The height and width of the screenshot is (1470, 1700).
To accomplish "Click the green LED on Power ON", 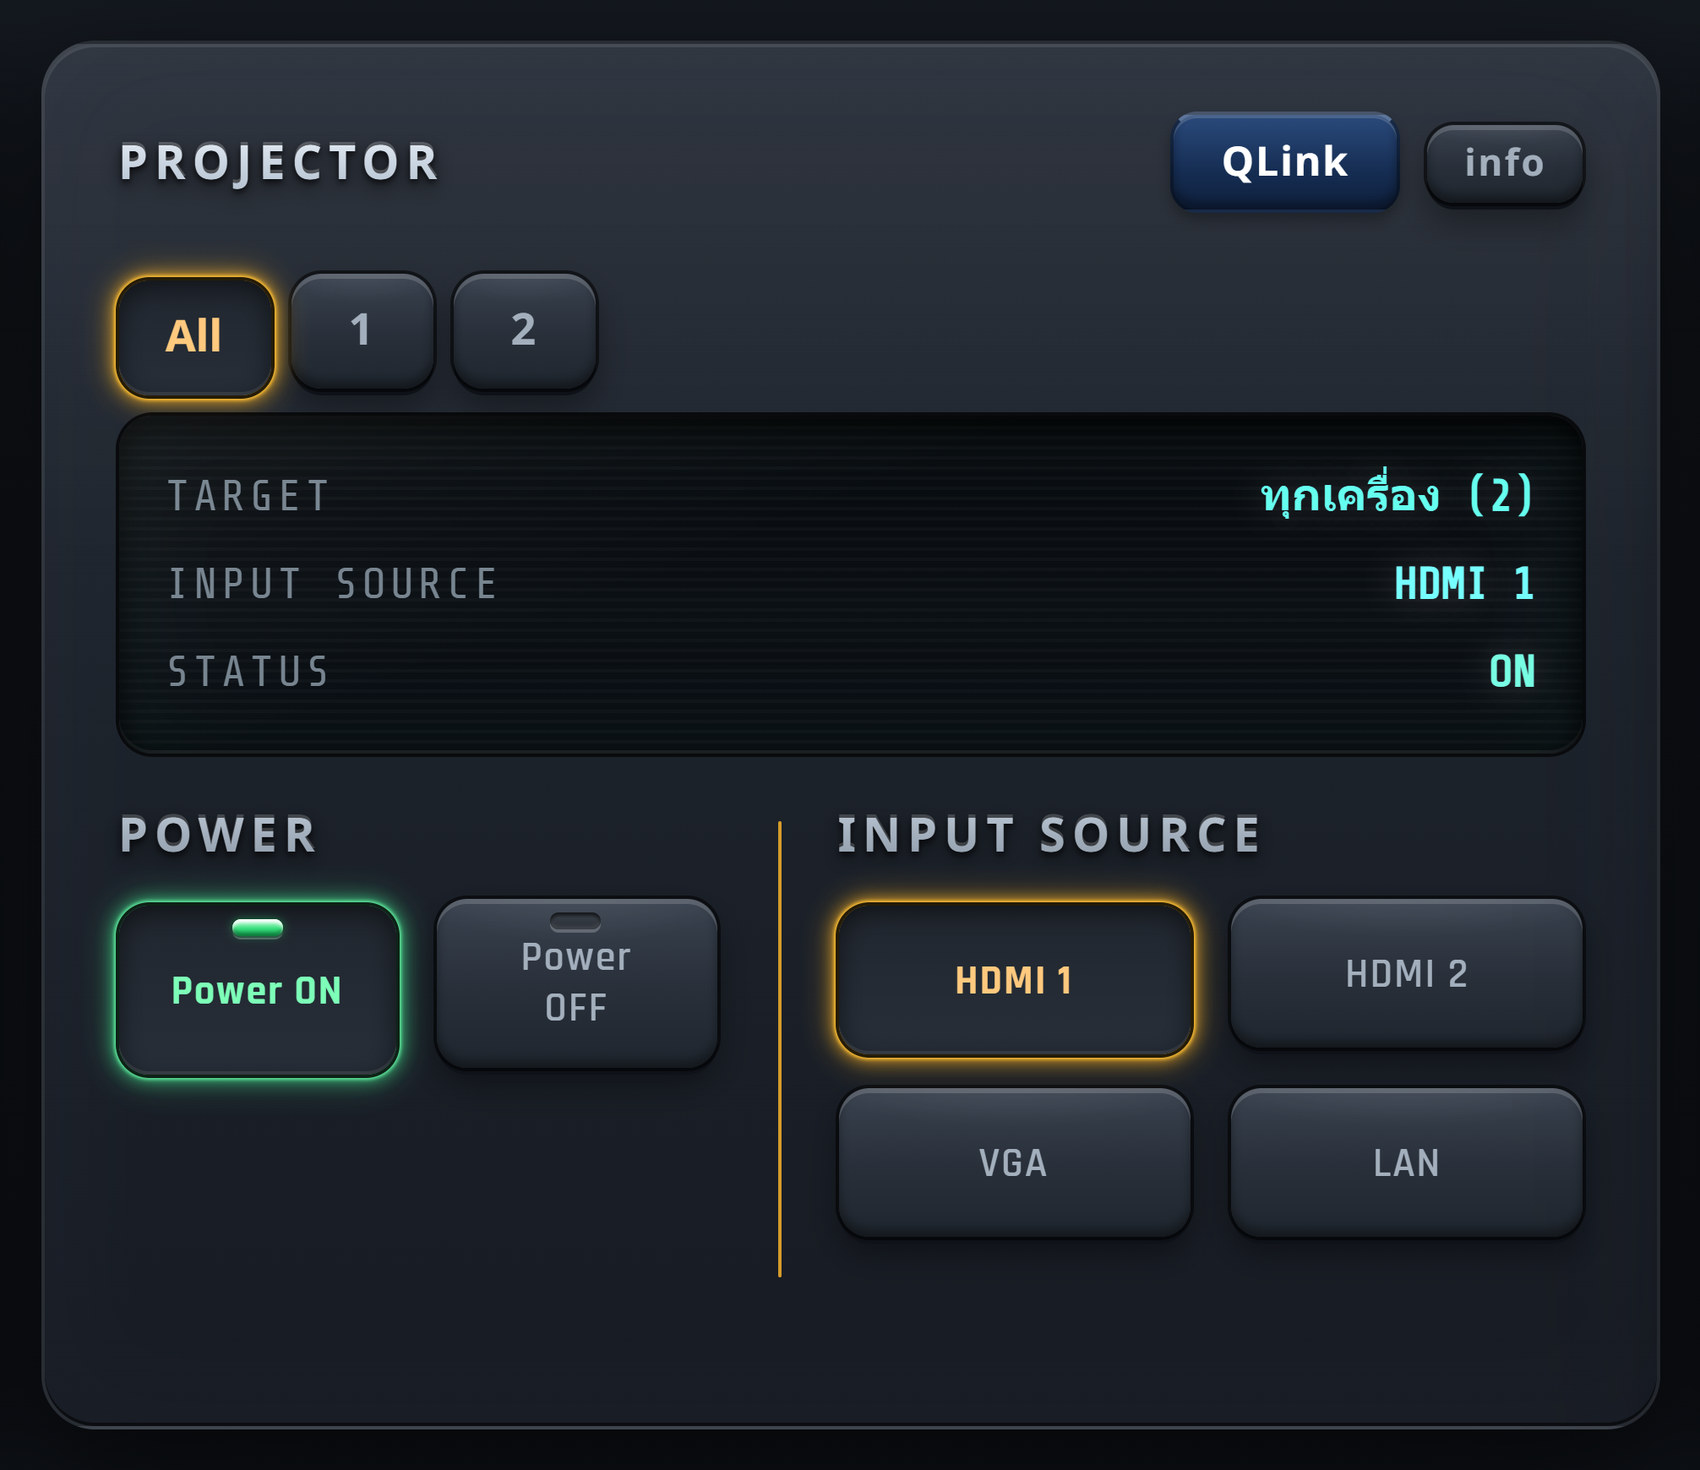I will click(x=258, y=929).
